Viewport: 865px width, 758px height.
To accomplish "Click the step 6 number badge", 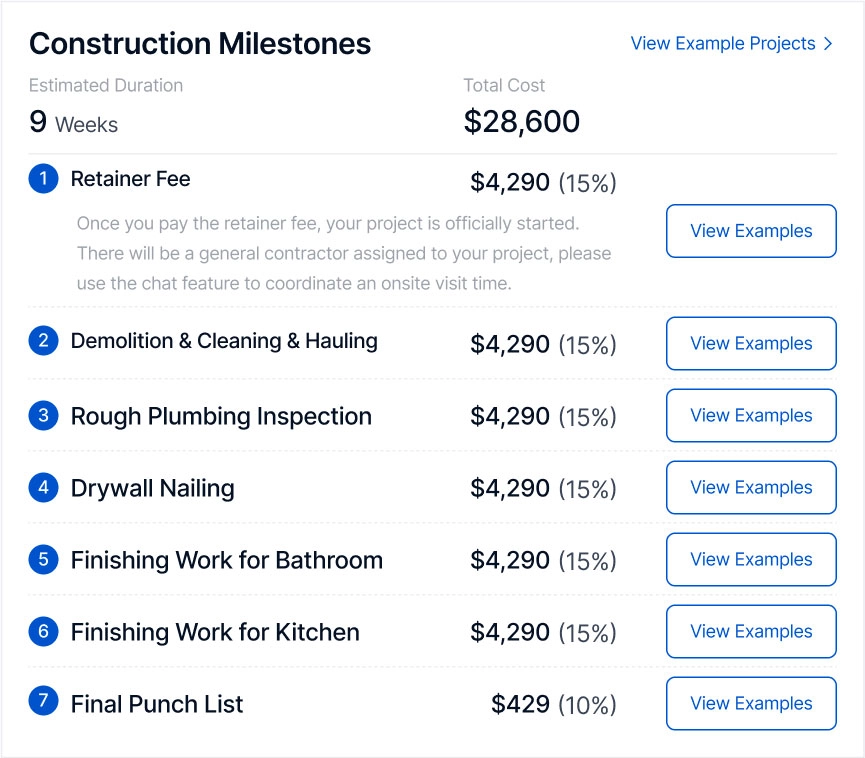I will tap(43, 632).
